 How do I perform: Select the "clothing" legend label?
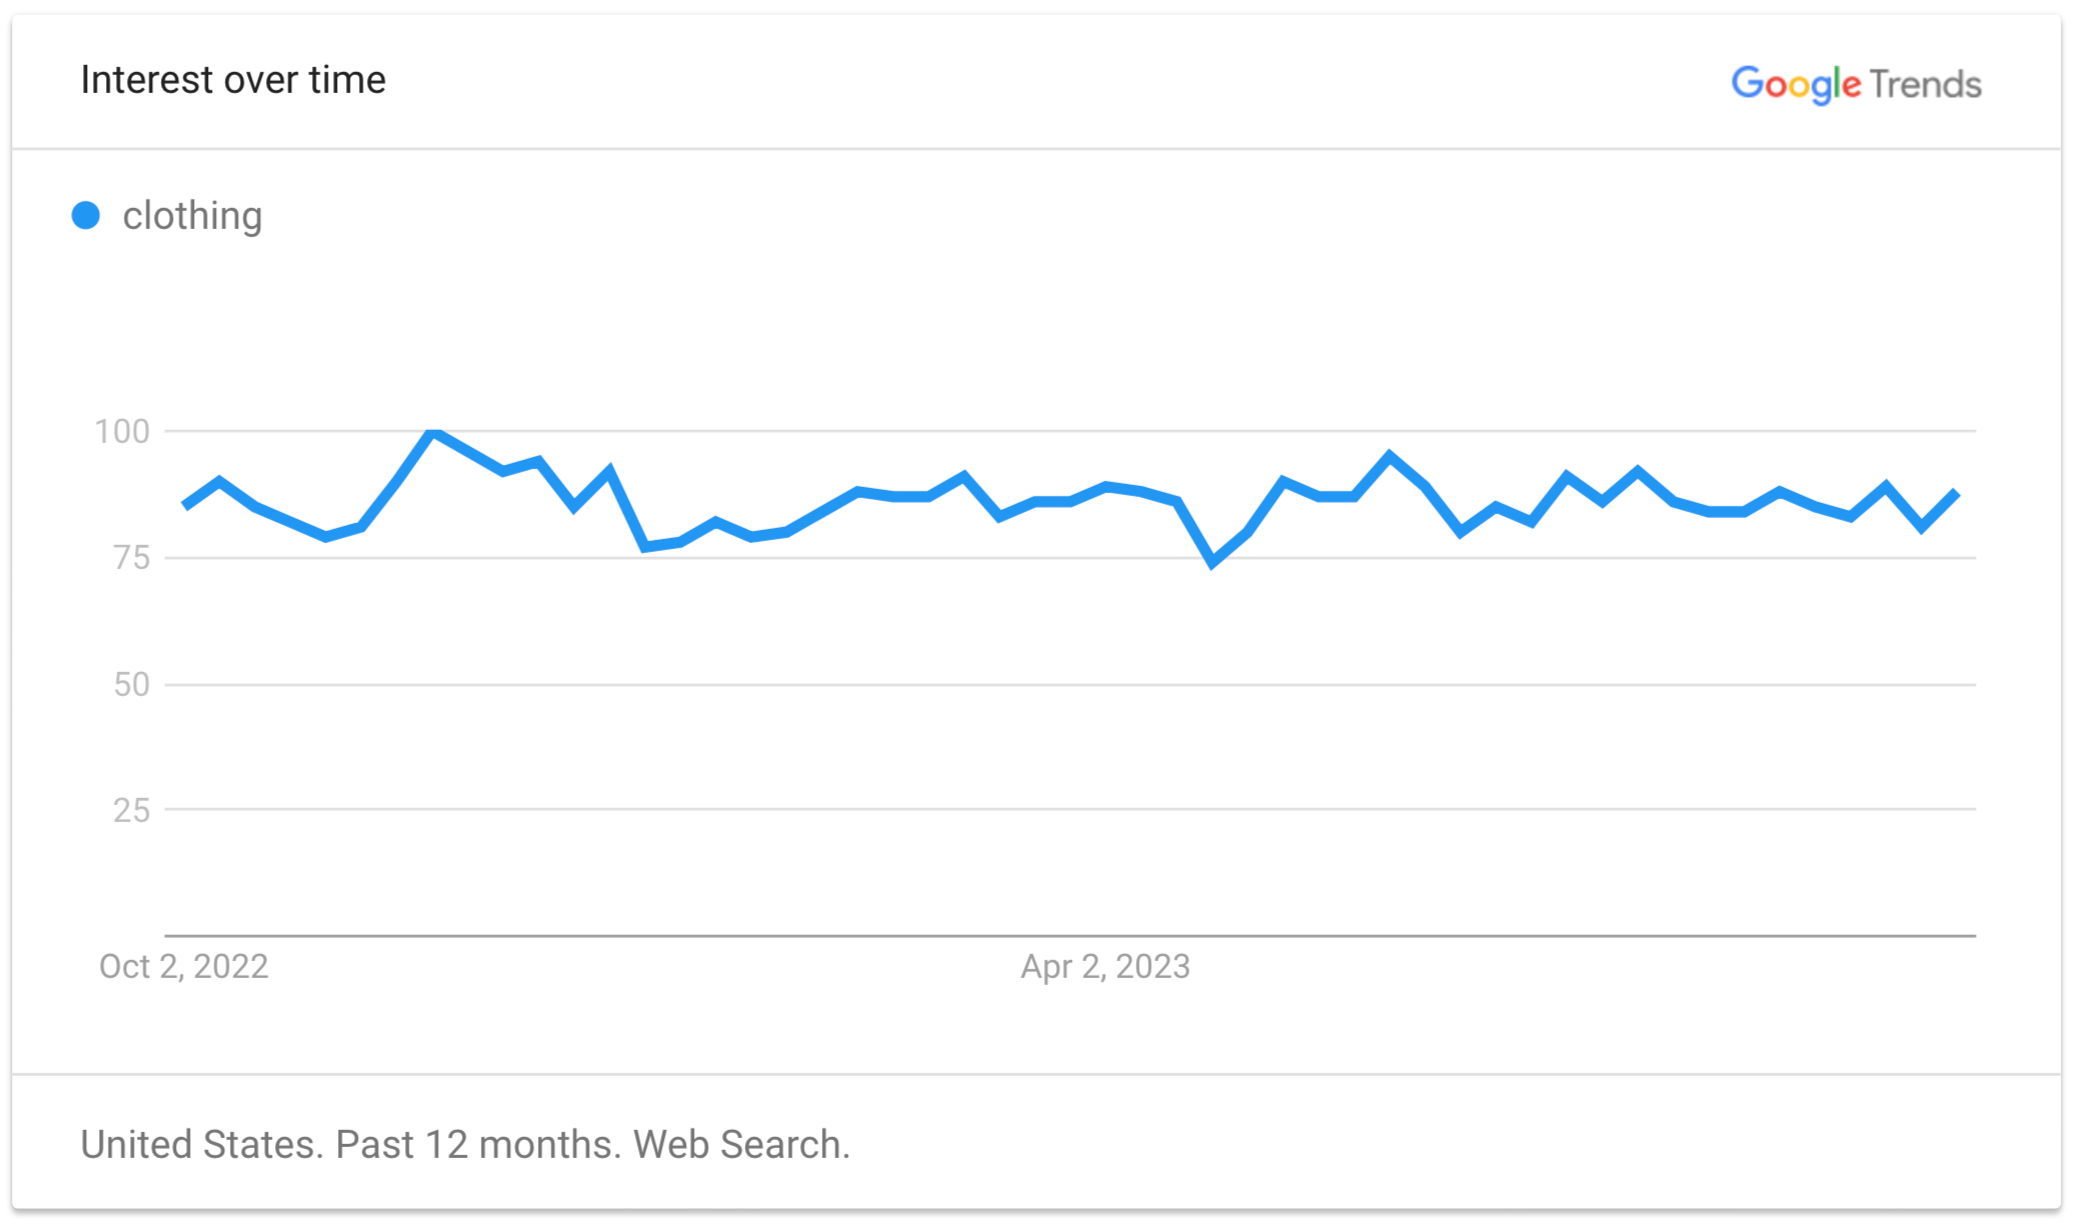(192, 215)
